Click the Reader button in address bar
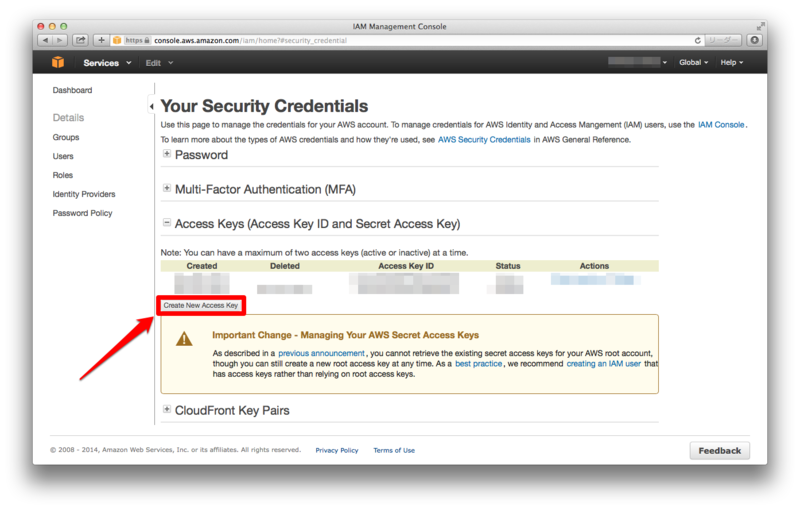The height and width of the screenshot is (510, 800). [722, 40]
